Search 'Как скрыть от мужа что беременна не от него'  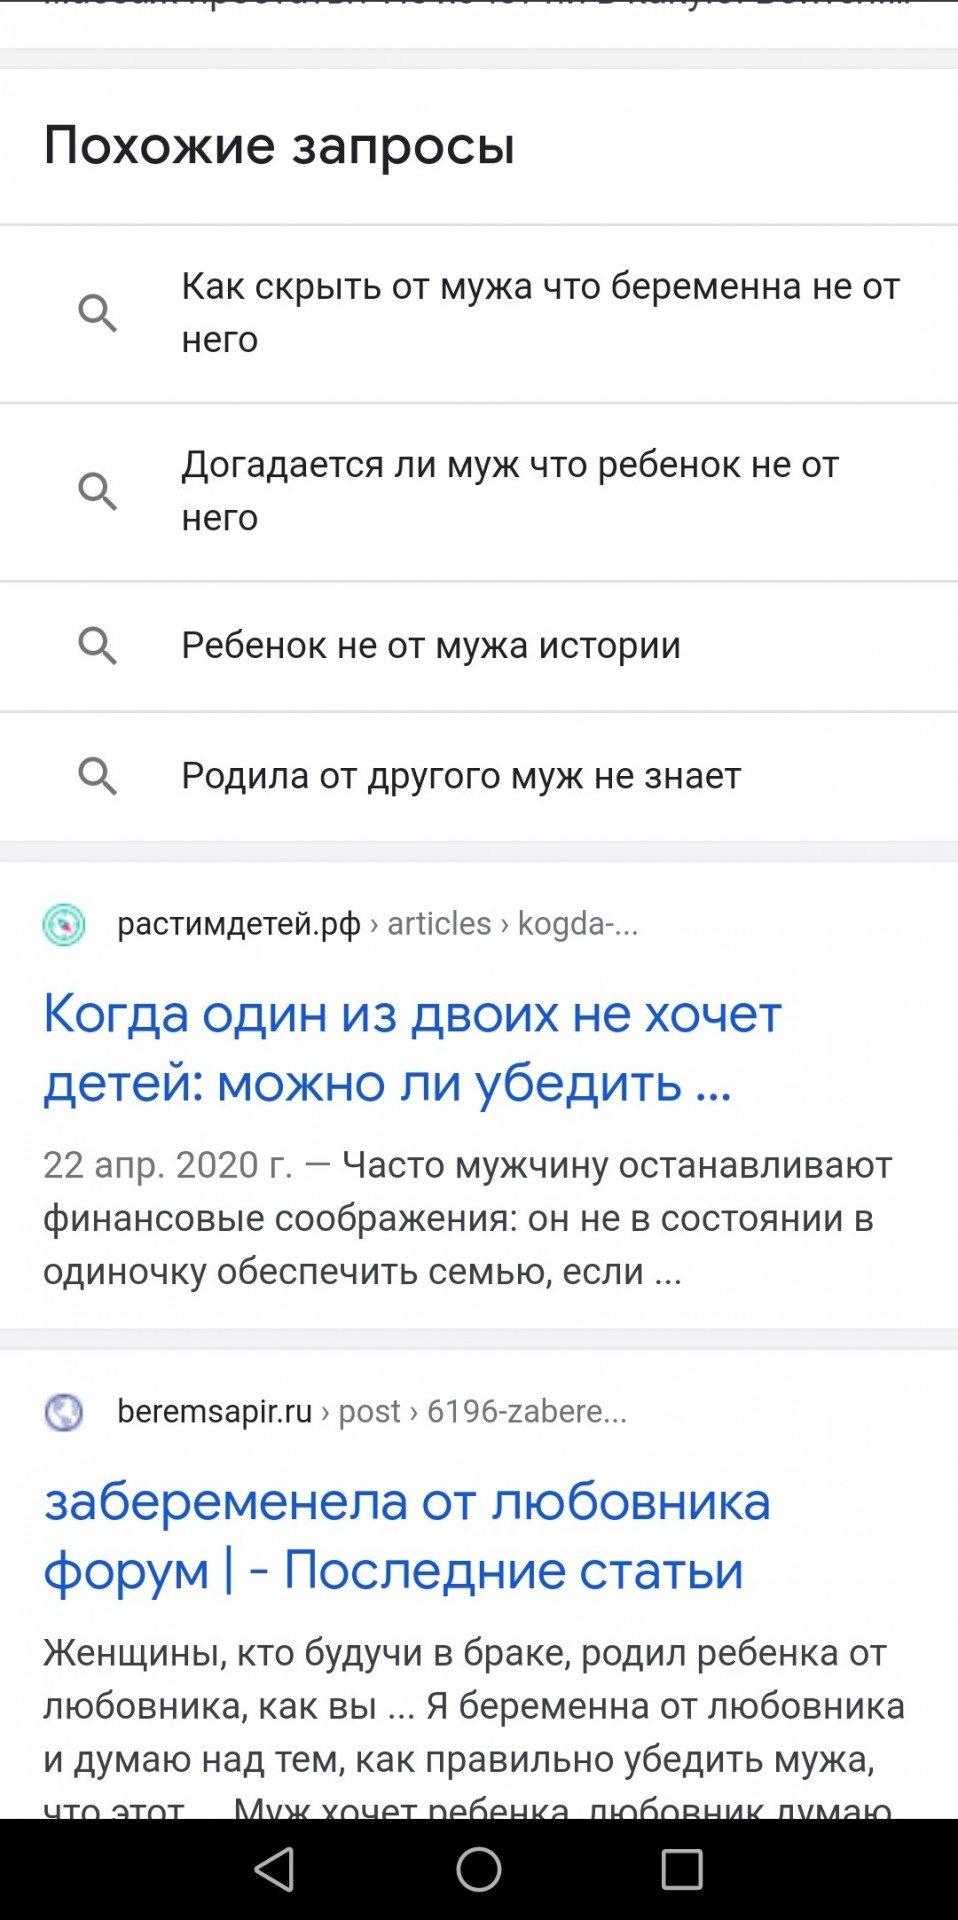click(x=540, y=313)
